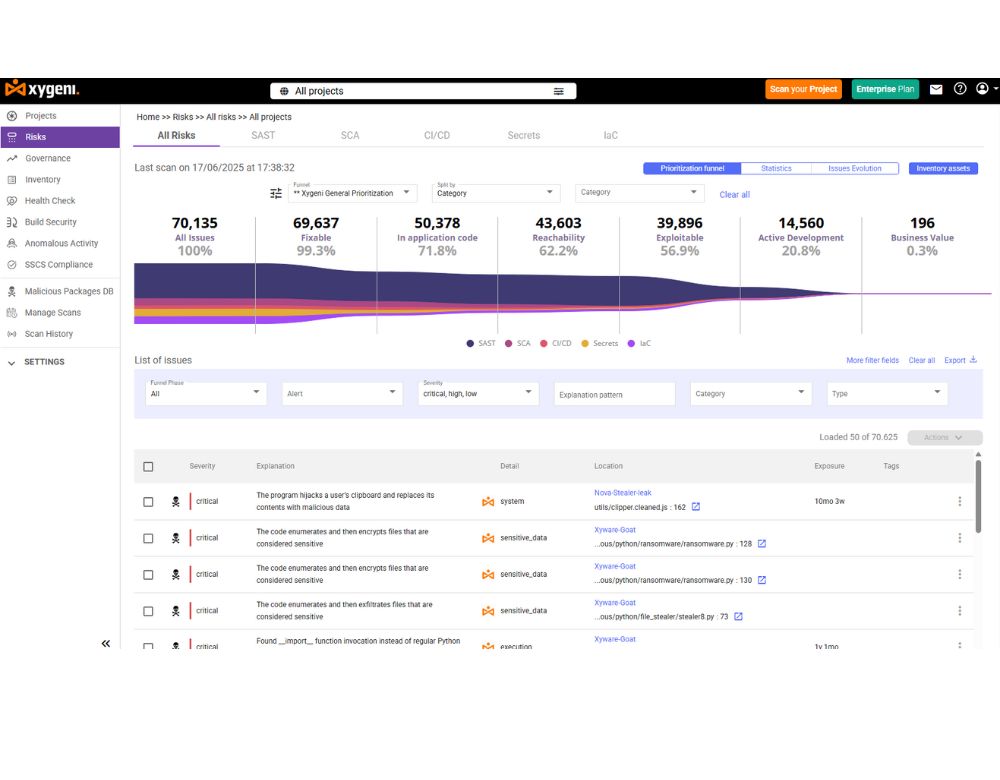Open the Severity filter dropdown
This screenshot has height=780, width=1000.
click(x=480, y=393)
